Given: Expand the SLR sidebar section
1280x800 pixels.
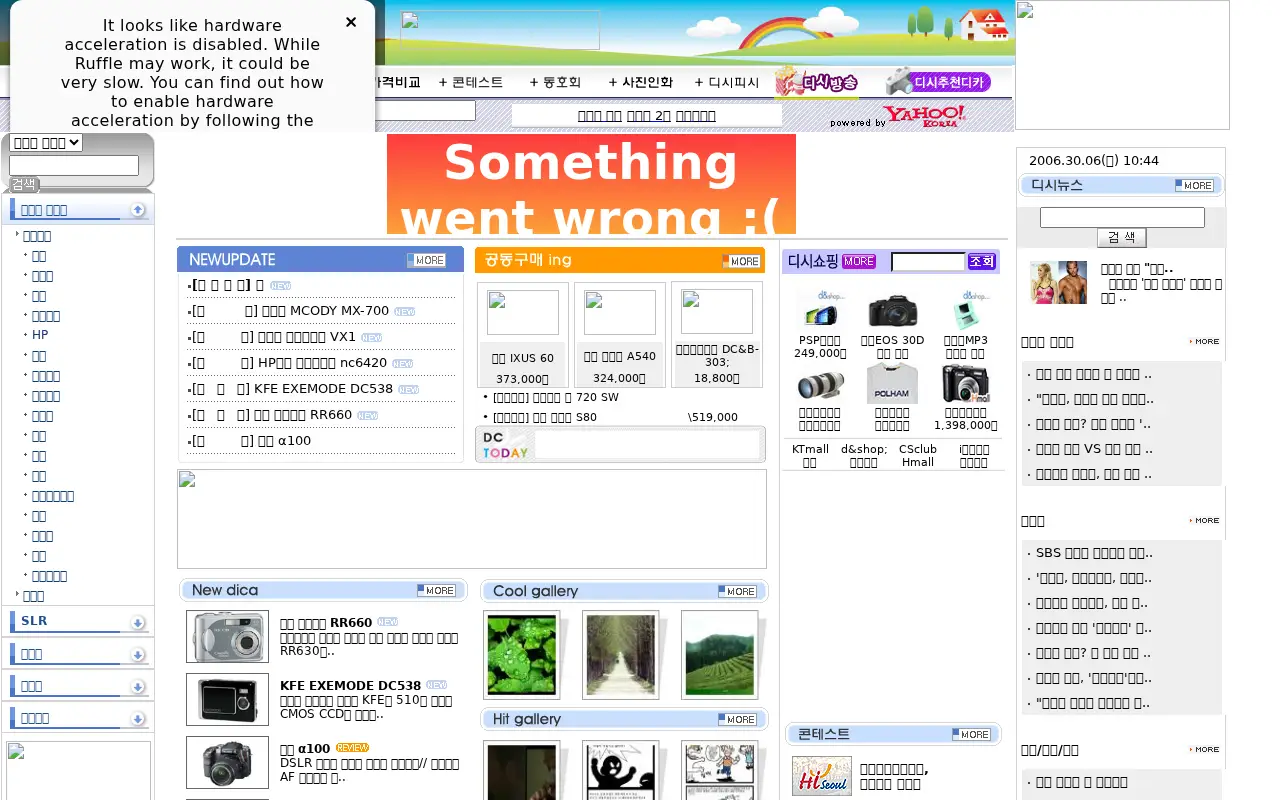Looking at the screenshot, I should click(x=138, y=622).
